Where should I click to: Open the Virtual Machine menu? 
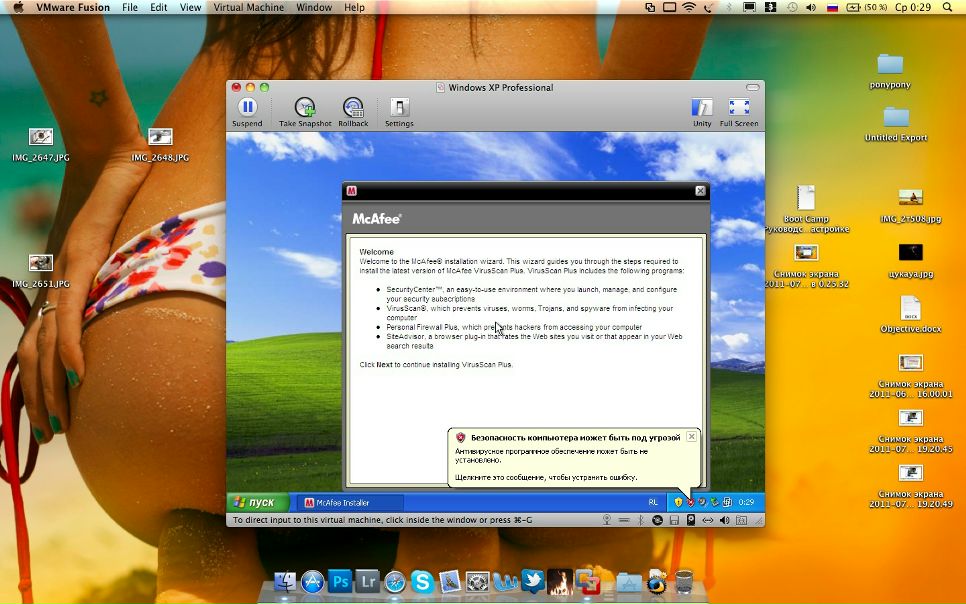pyautogui.click(x=249, y=7)
